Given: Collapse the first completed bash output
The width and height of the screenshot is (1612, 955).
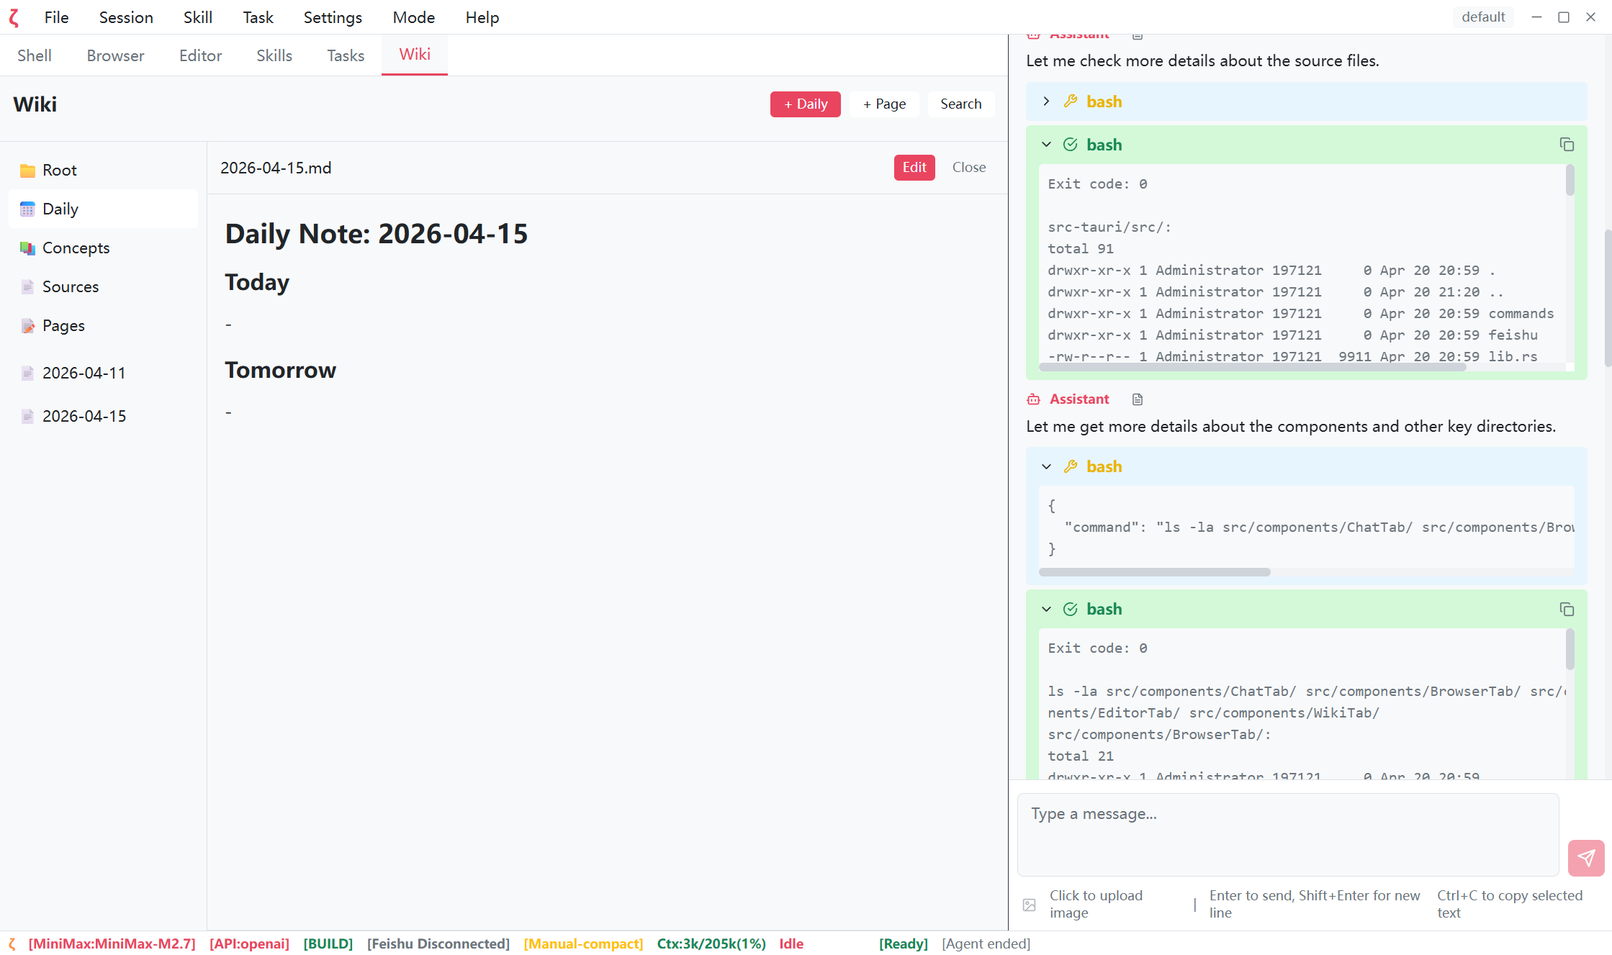Looking at the screenshot, I should [x=1046, y=144].
